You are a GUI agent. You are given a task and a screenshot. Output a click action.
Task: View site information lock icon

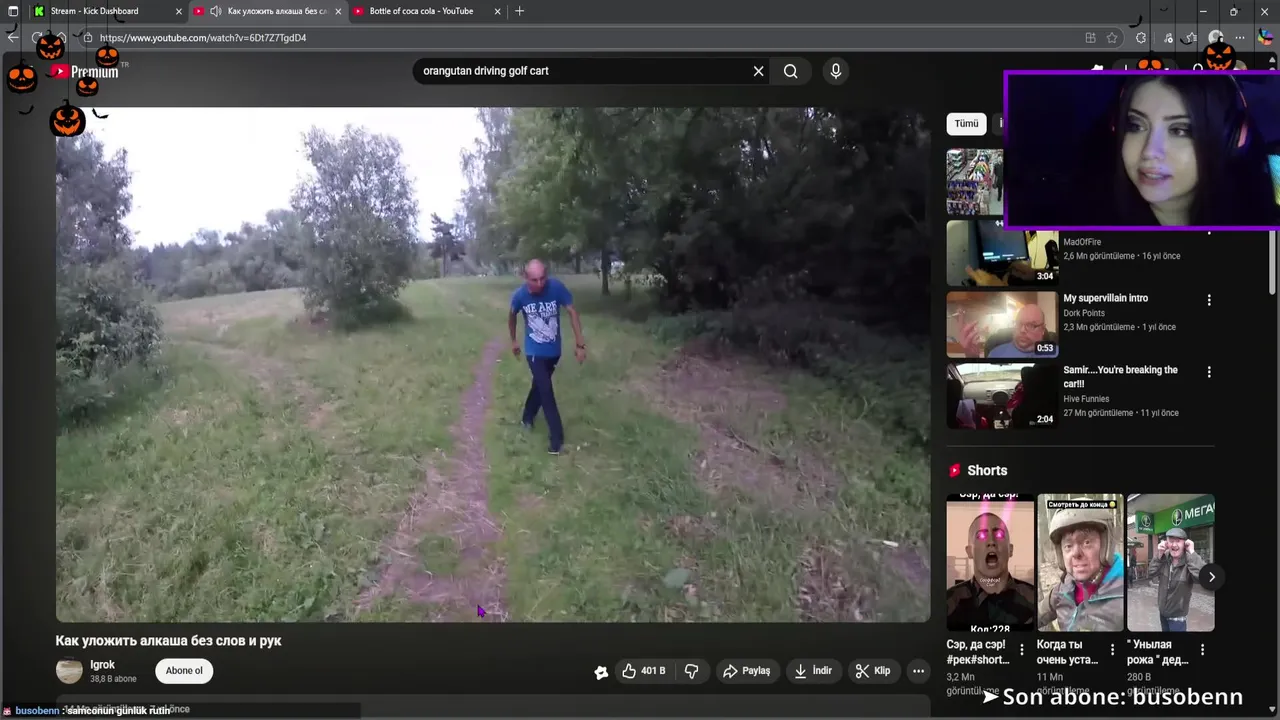click(88, 38)
